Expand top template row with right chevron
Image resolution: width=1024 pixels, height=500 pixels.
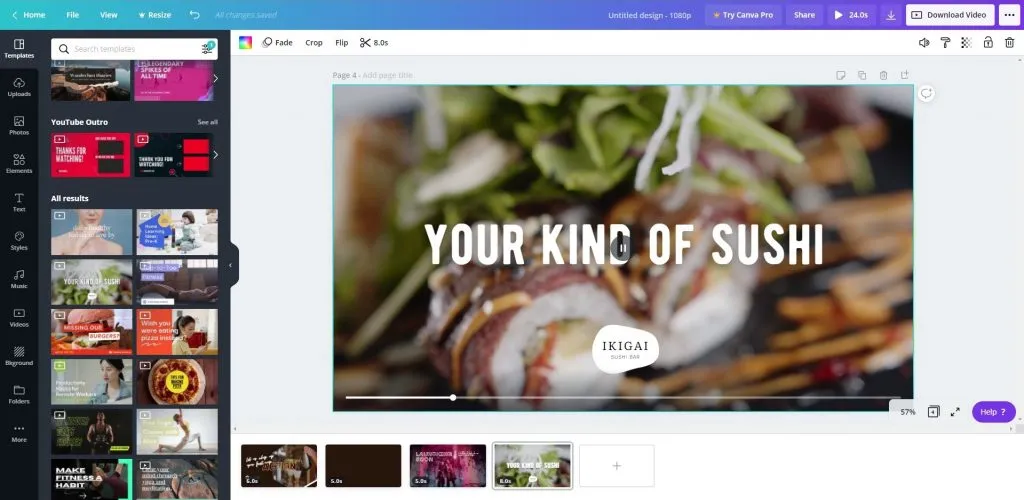pyautogui.click(x=216, y=78)
